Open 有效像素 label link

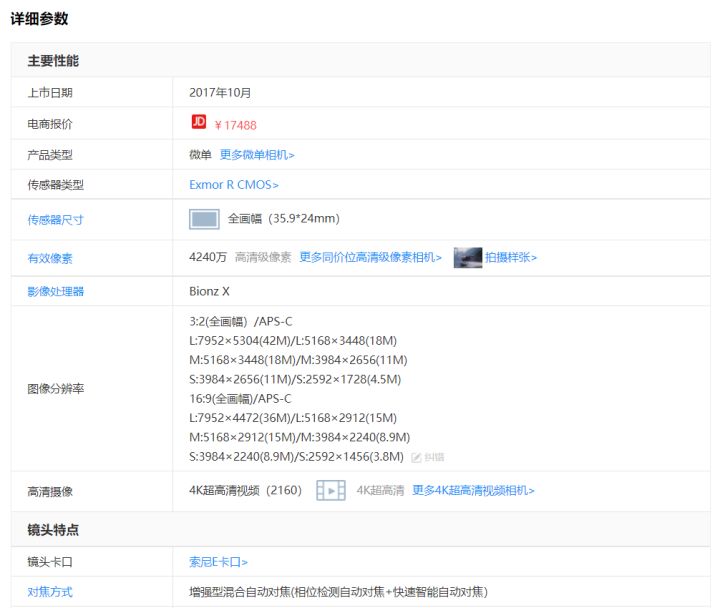pyautogui.click(x=50, y=258)
